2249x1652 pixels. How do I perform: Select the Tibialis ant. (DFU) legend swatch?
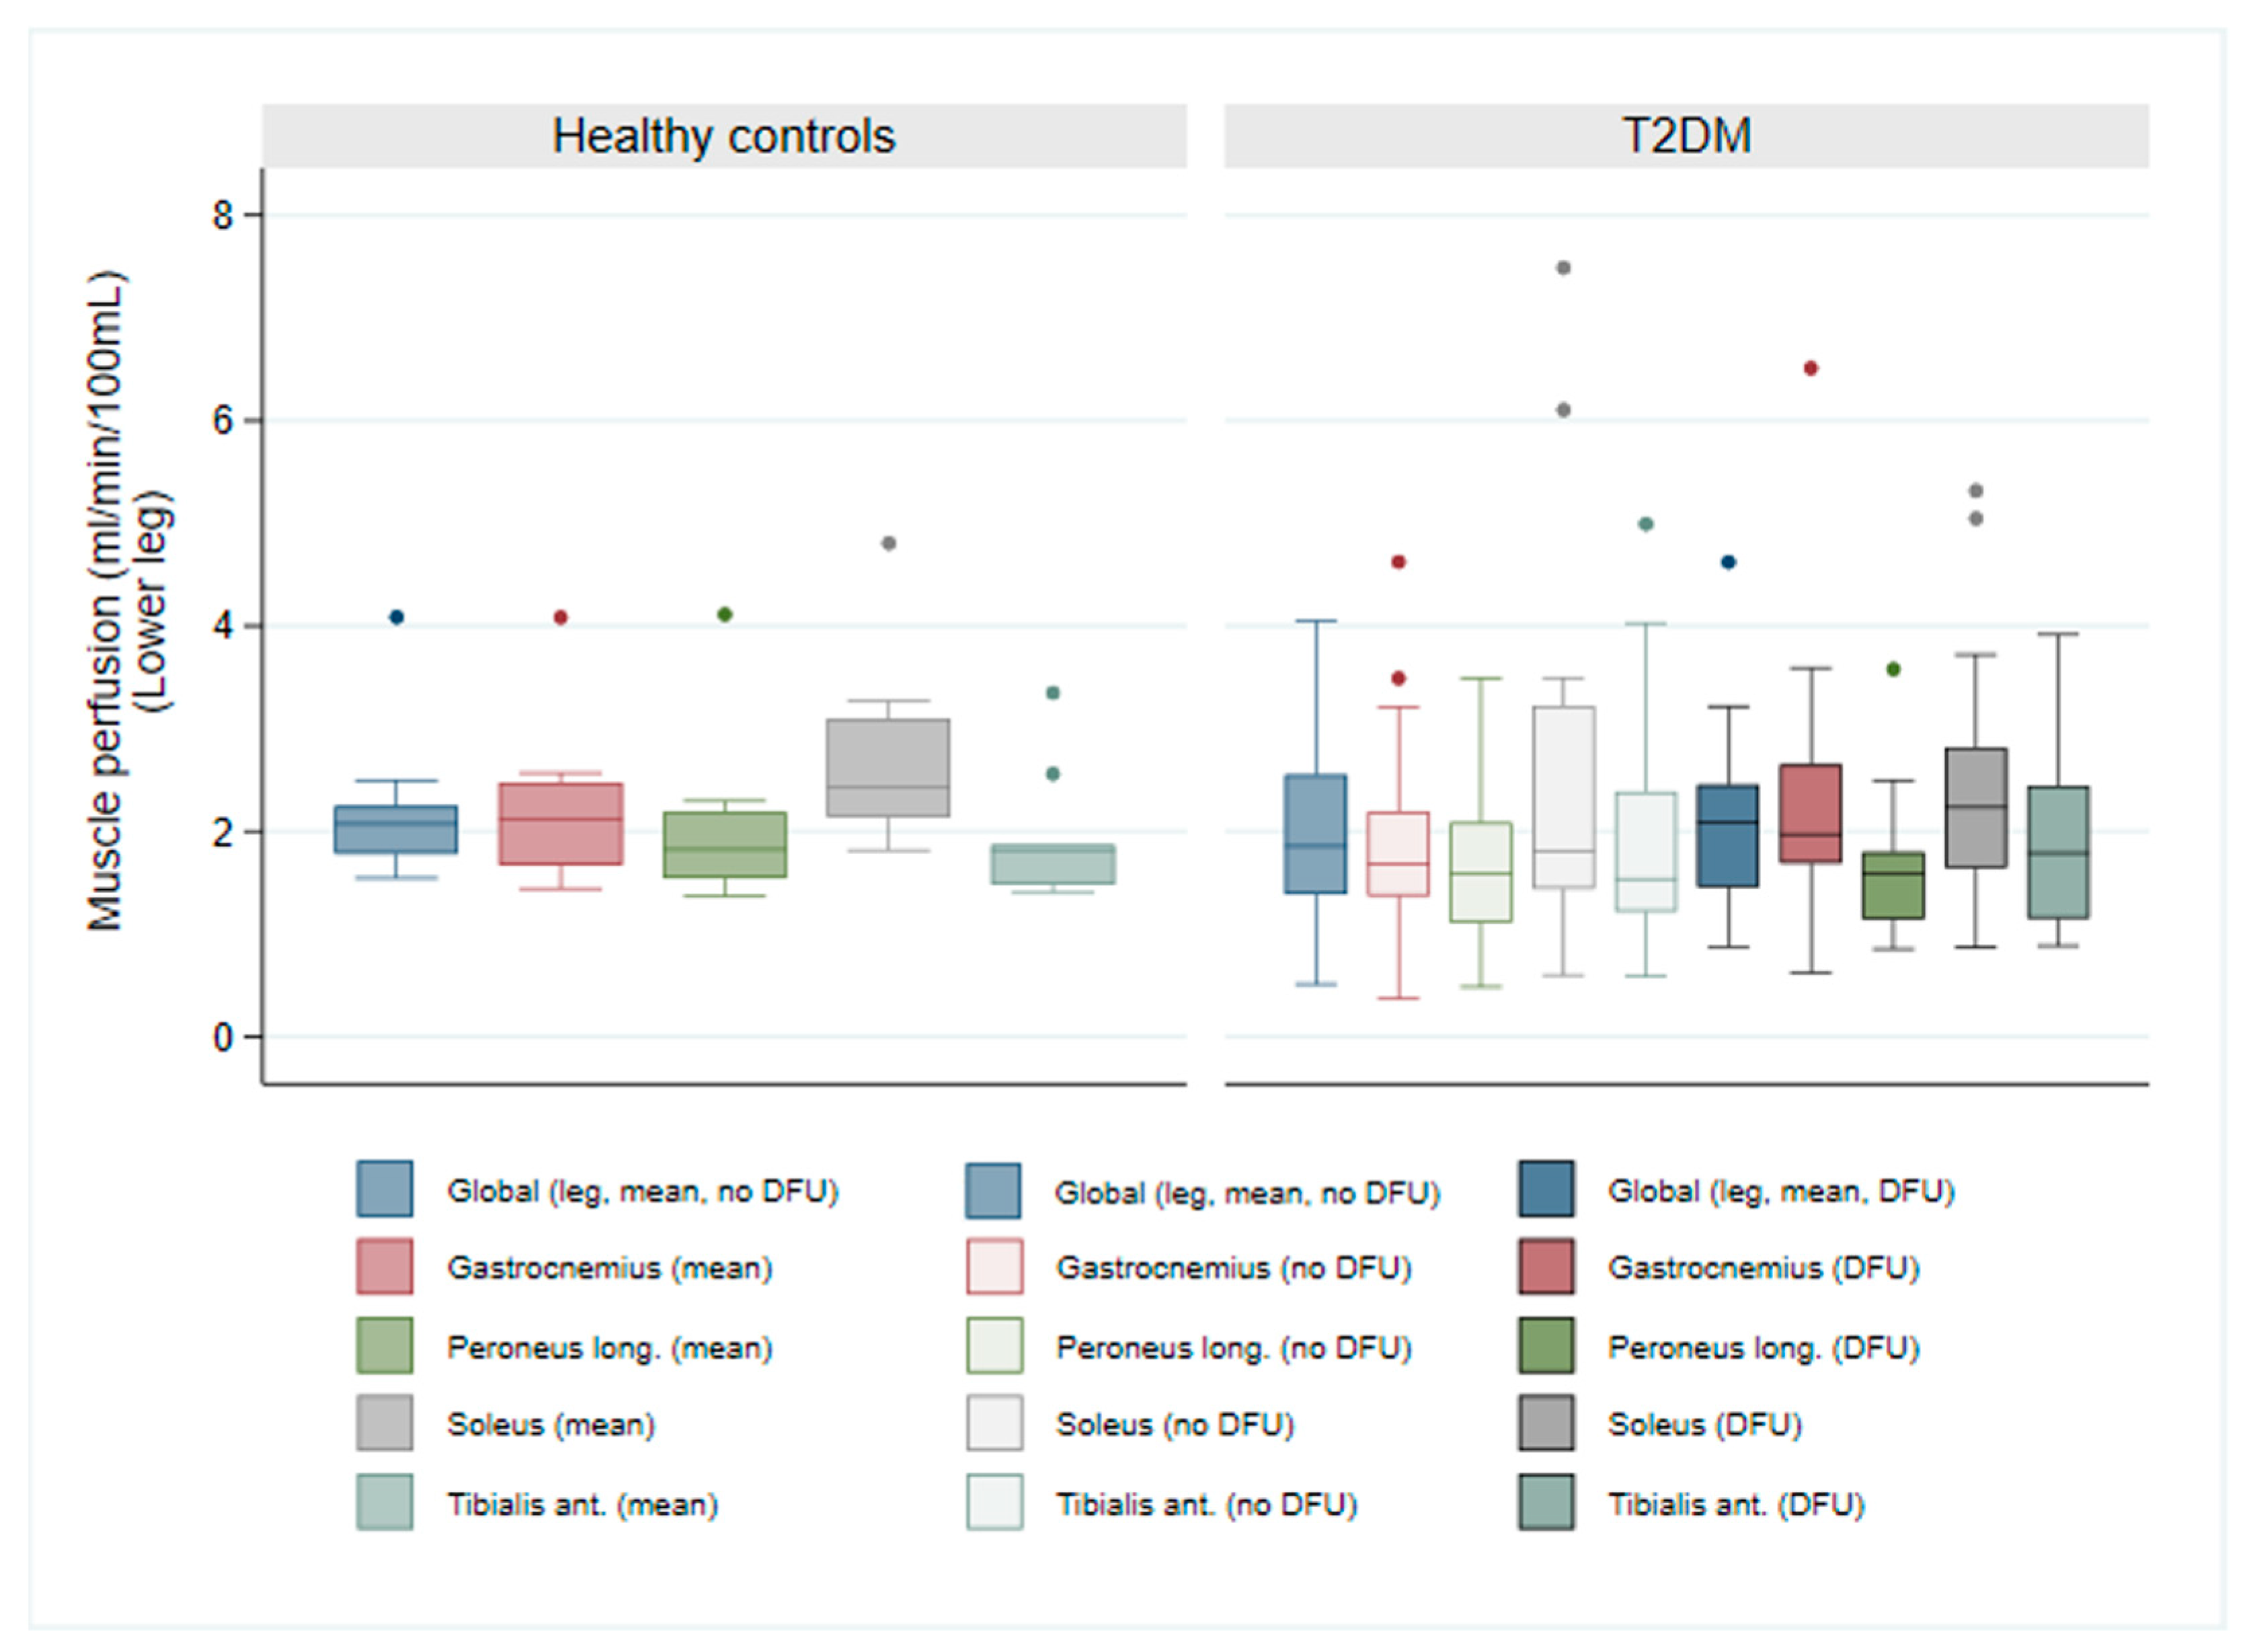tap(1545, 1502)
